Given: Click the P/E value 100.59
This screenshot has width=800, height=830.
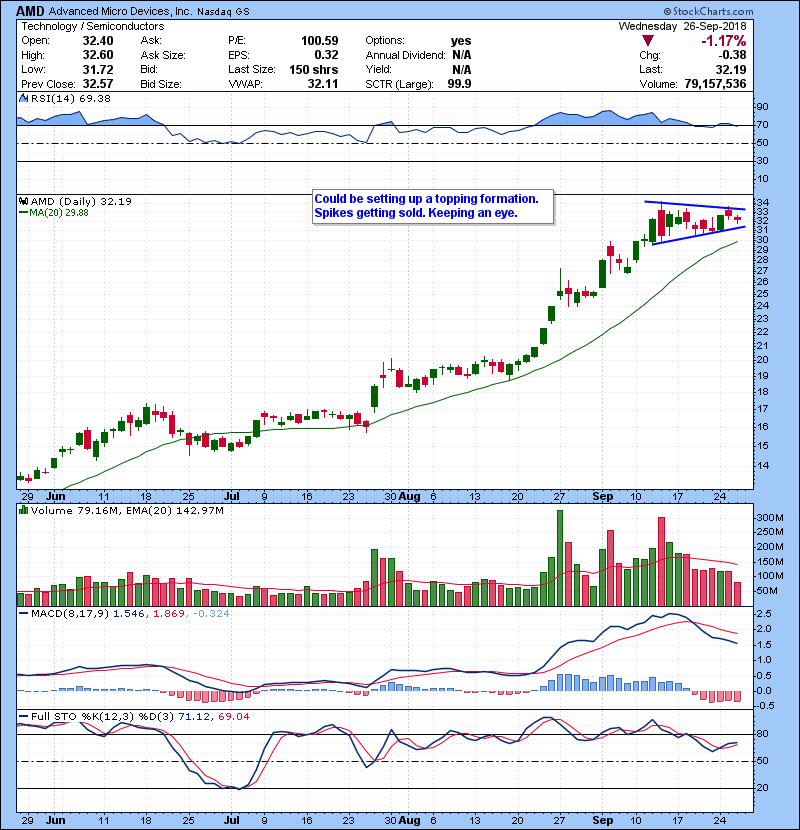Looking at the screenshot, I should tap(319, 41).
